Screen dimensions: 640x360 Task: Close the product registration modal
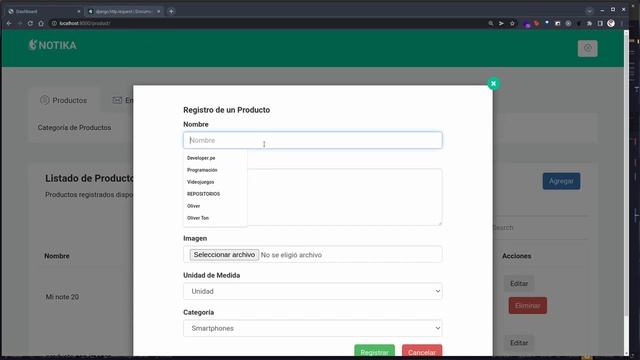coord(493,84)
